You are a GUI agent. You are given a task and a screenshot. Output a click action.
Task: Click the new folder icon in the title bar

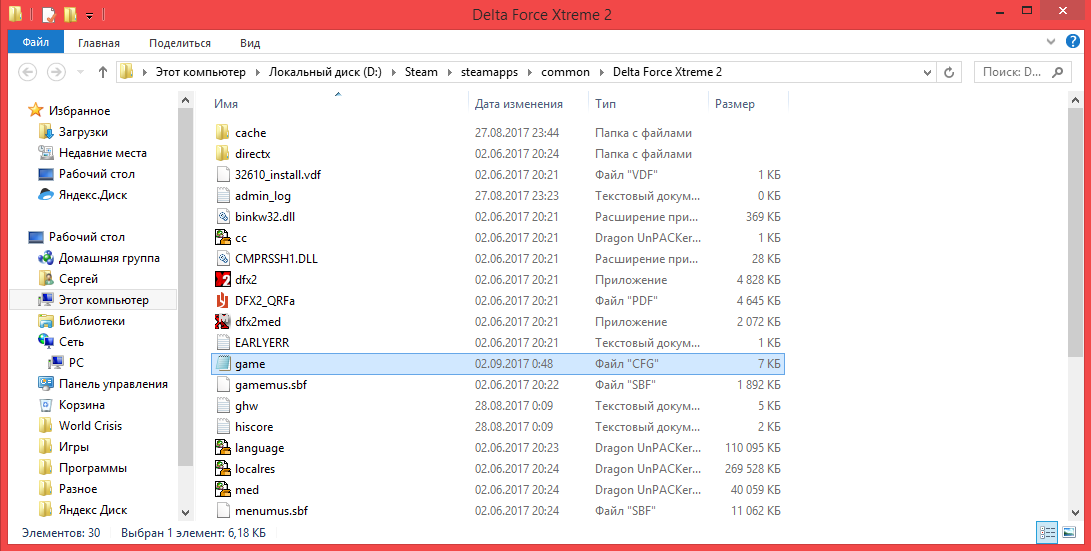[x=70, y=14]
